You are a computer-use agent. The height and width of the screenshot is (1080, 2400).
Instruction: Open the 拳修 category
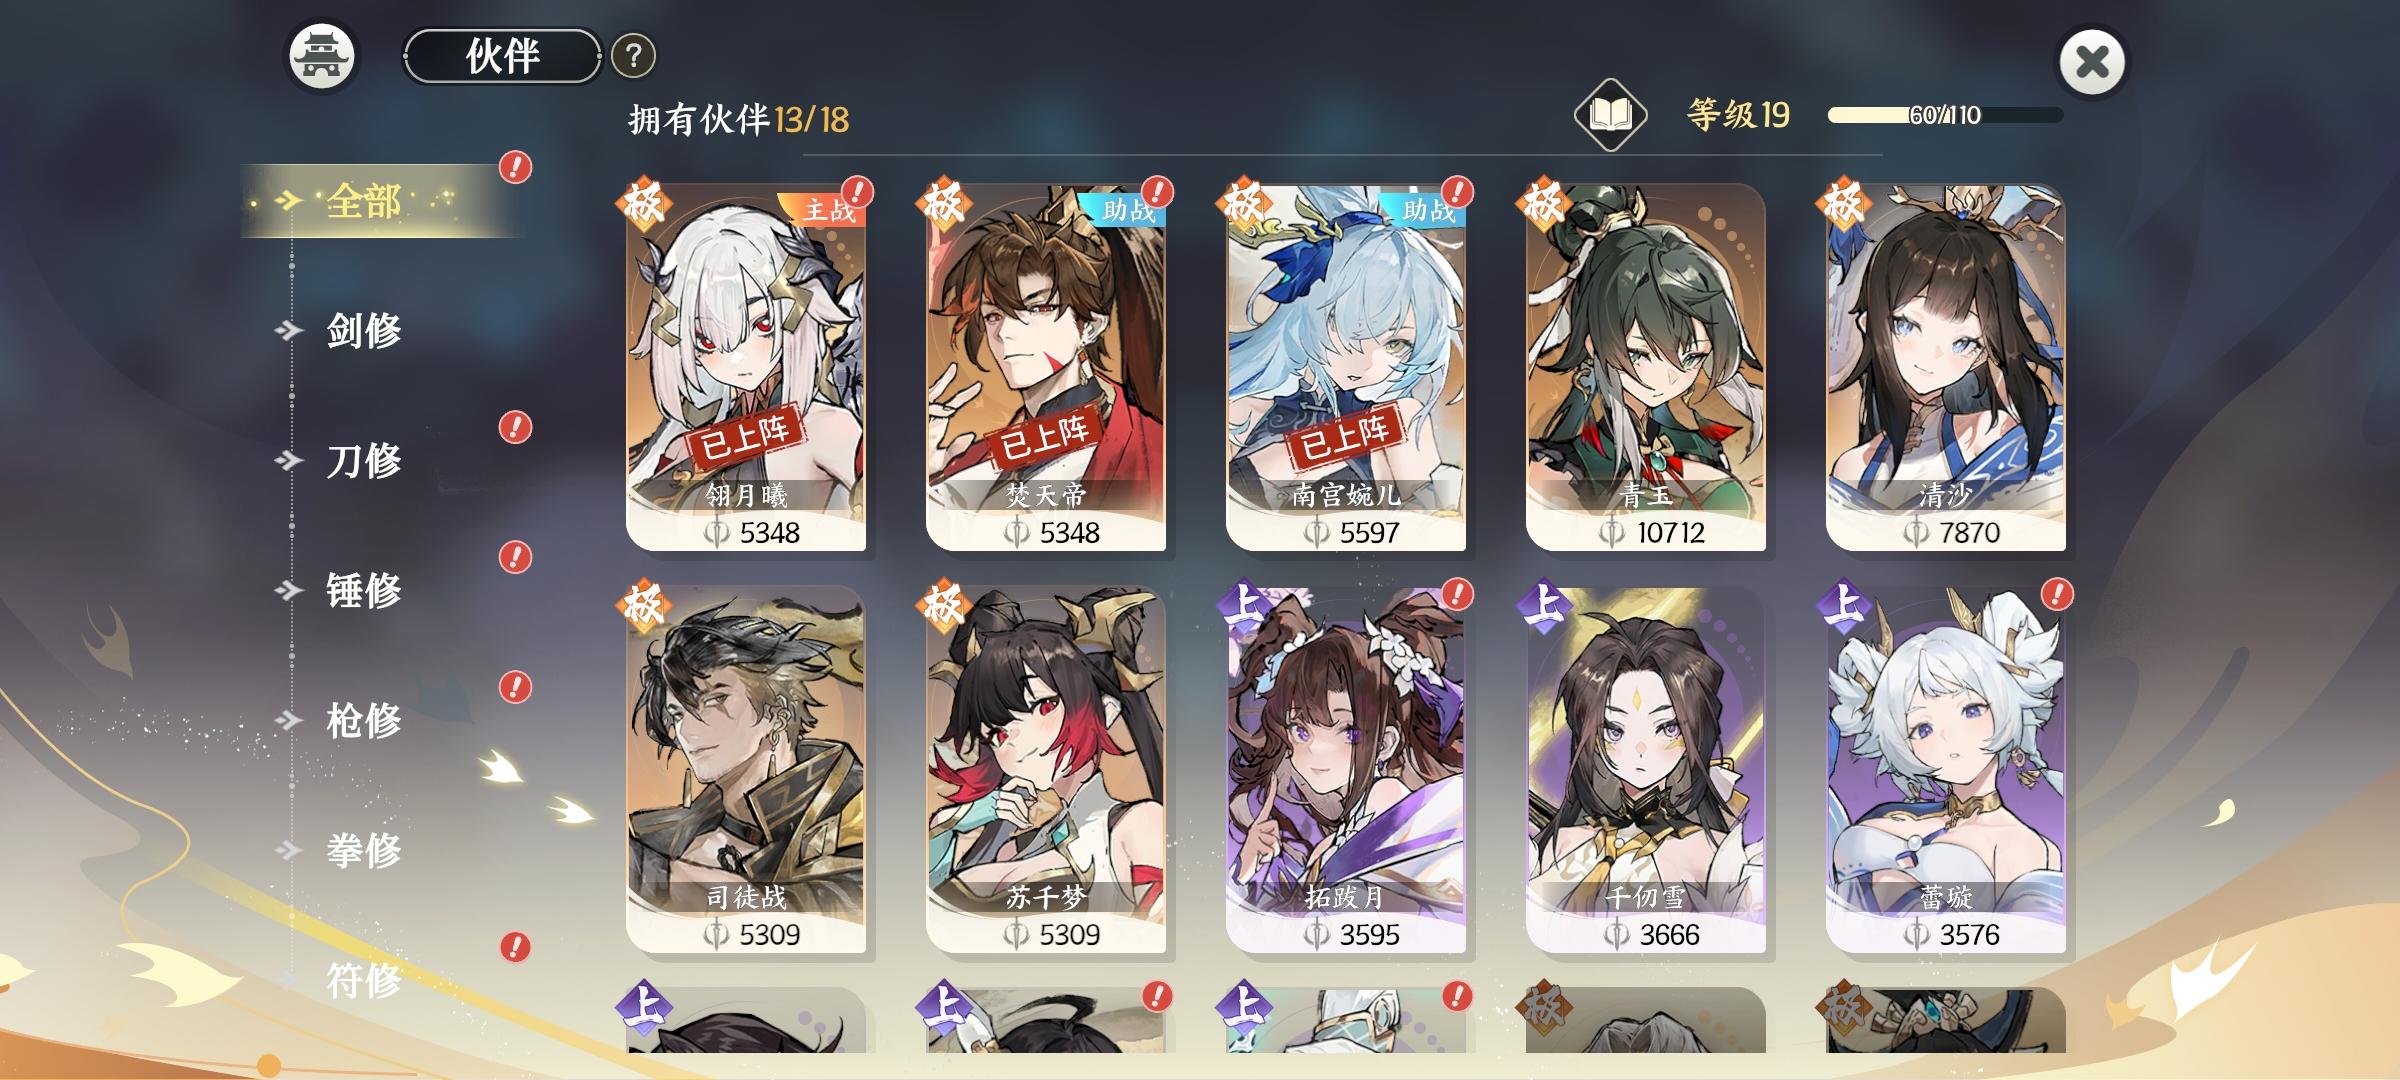(x=364, y=850)
